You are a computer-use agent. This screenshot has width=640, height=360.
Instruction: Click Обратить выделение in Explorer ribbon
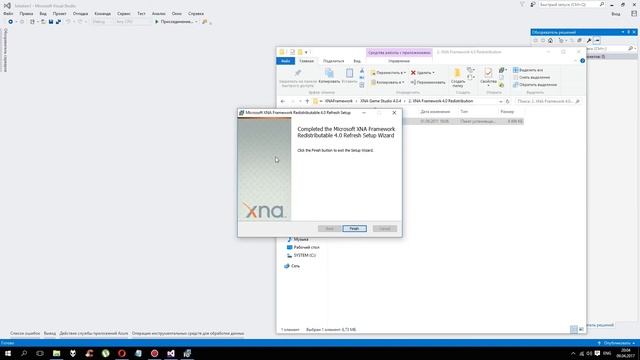click(x=535, y=85)
